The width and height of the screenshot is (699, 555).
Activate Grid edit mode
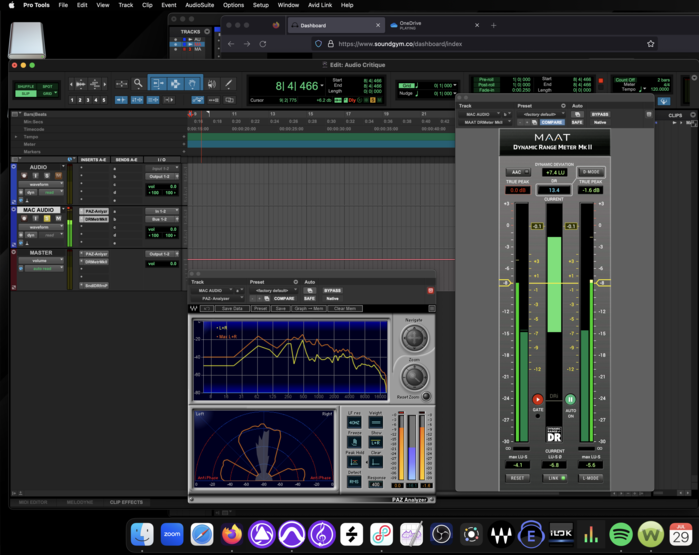pos(47,94)
